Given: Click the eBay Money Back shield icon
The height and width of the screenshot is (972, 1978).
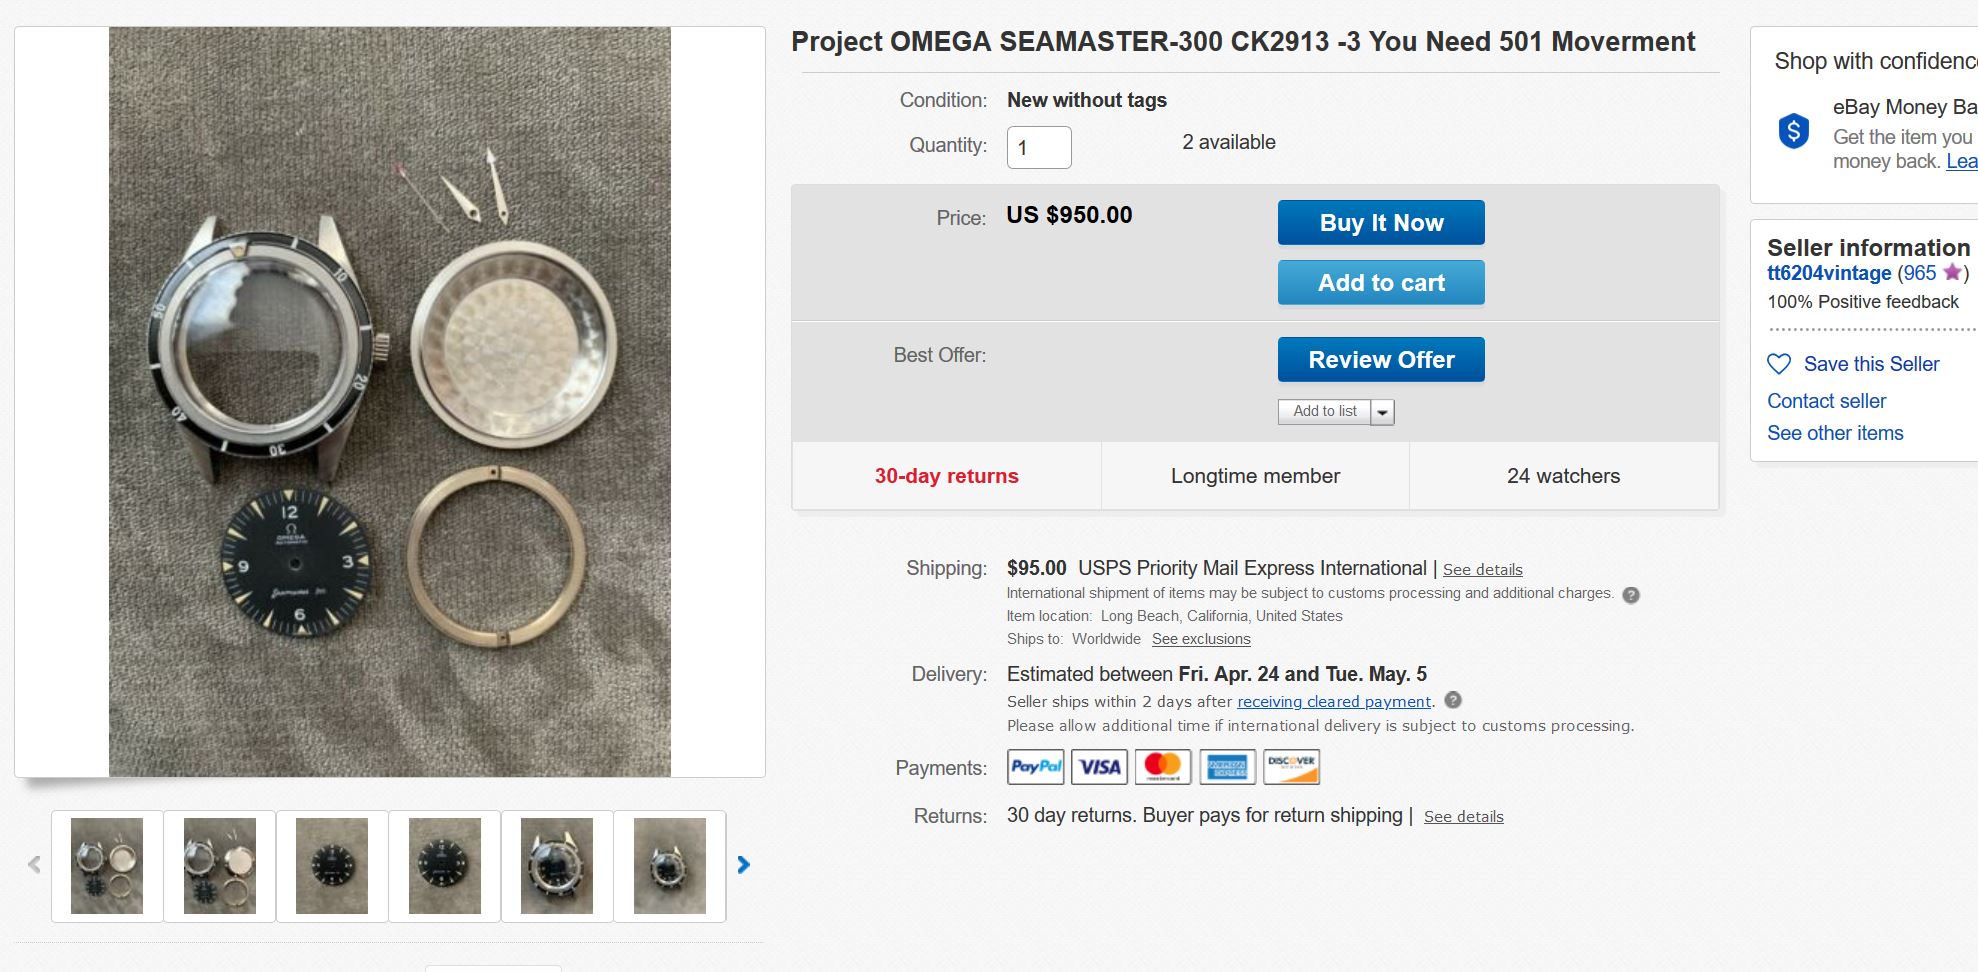Looking at the screenshot, I should (1793, 131).
